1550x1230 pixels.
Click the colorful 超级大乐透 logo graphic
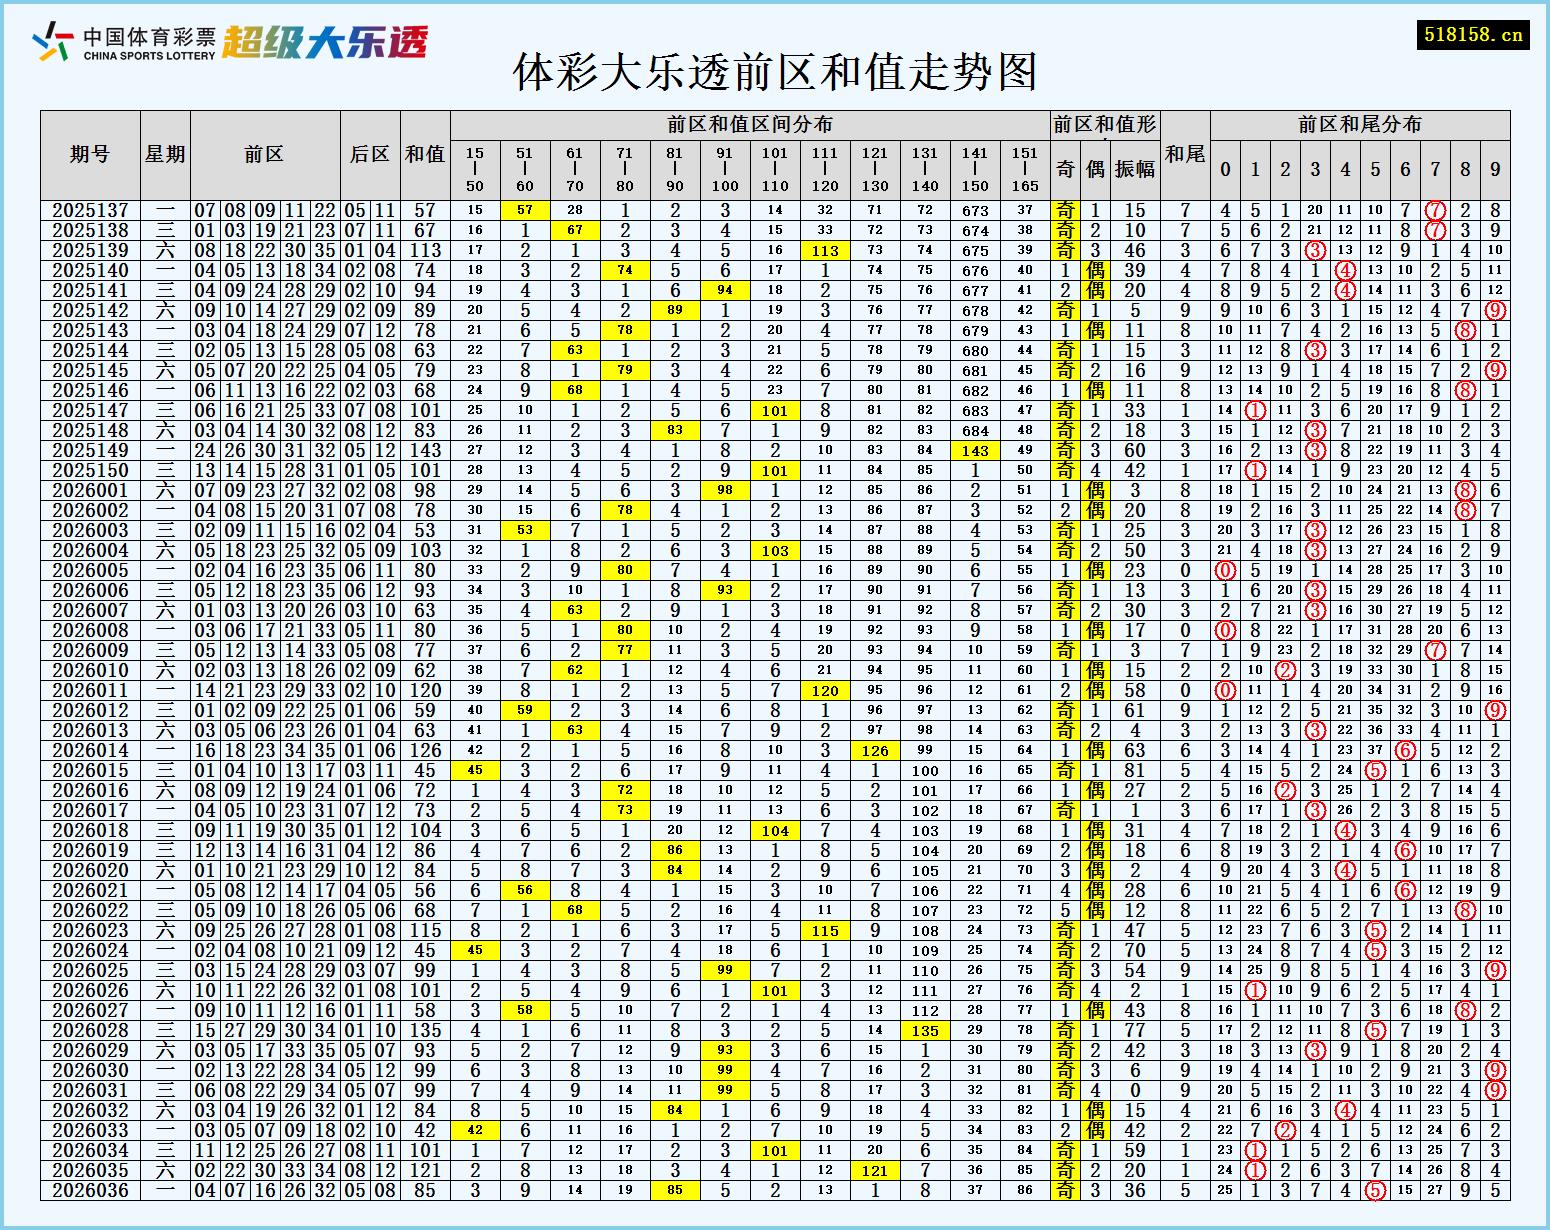[x=330, y=42]
